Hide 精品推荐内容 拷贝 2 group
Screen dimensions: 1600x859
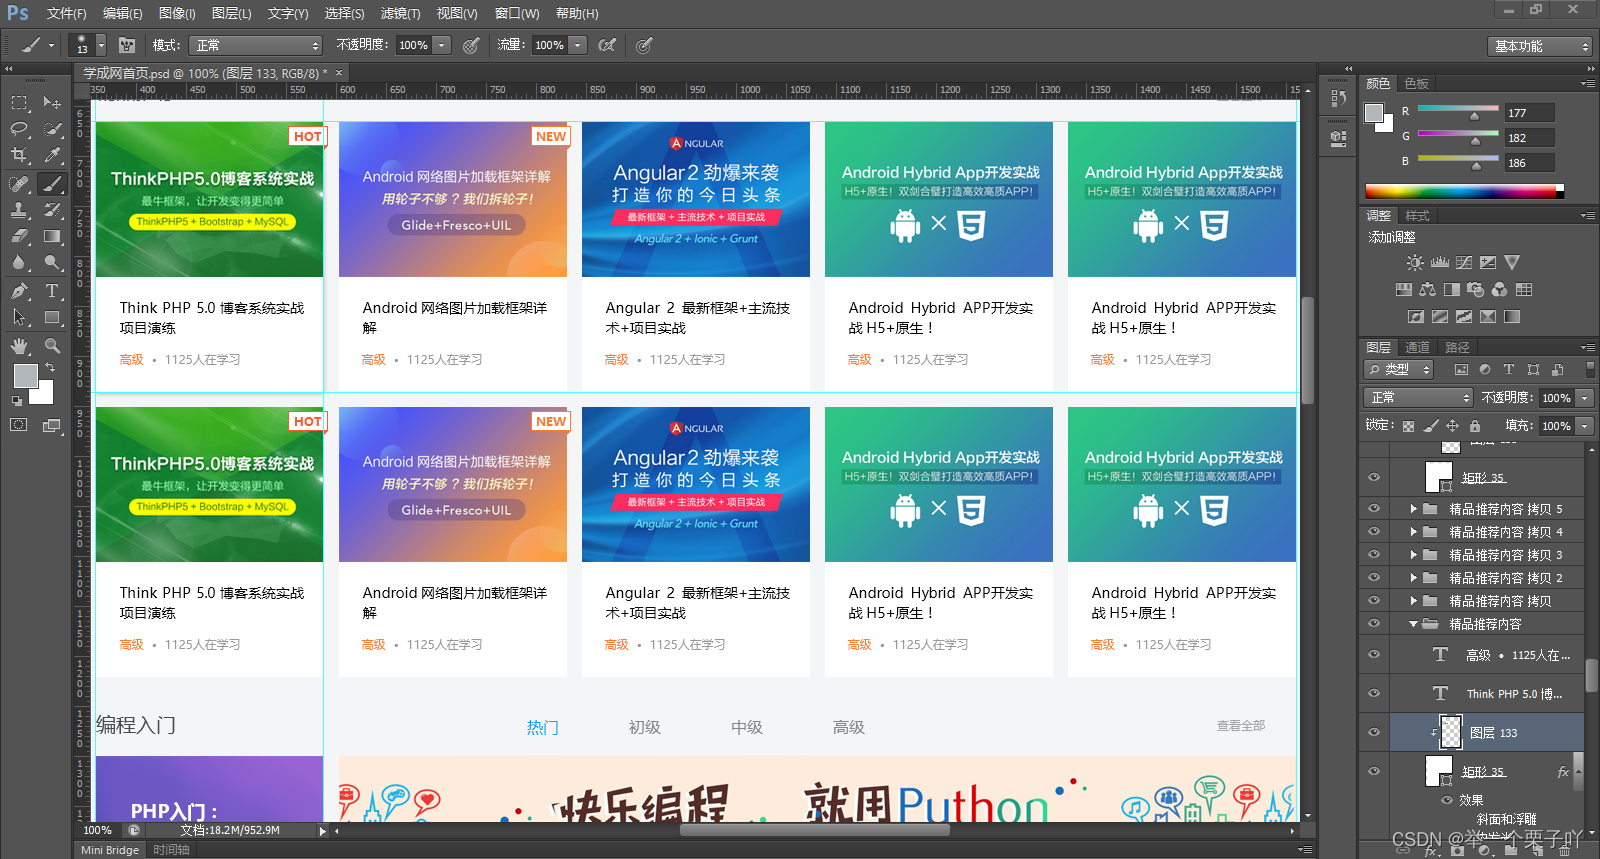click(1374, 577)
